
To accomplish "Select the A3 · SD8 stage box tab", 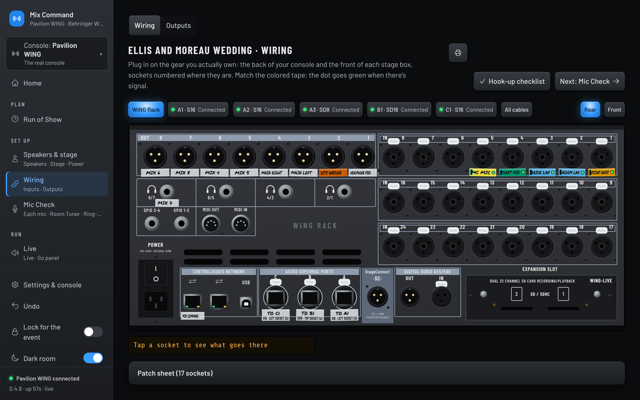I will click(x=331, y=109).
